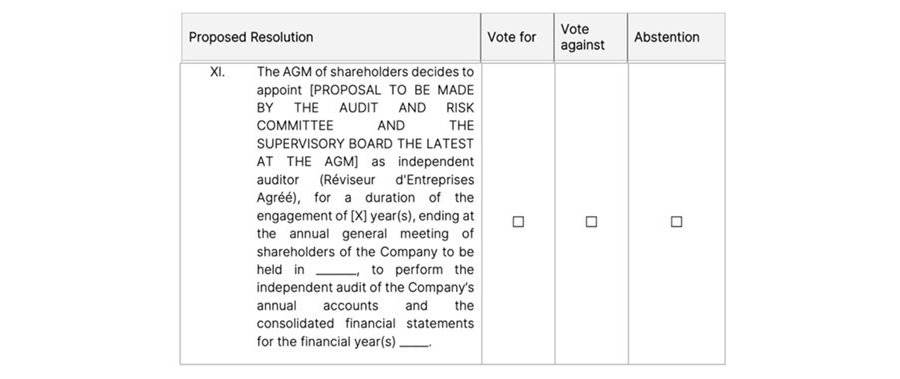Click the 'AGM]' closing placeholder text
Screen dimensions: 900x379
340,162
